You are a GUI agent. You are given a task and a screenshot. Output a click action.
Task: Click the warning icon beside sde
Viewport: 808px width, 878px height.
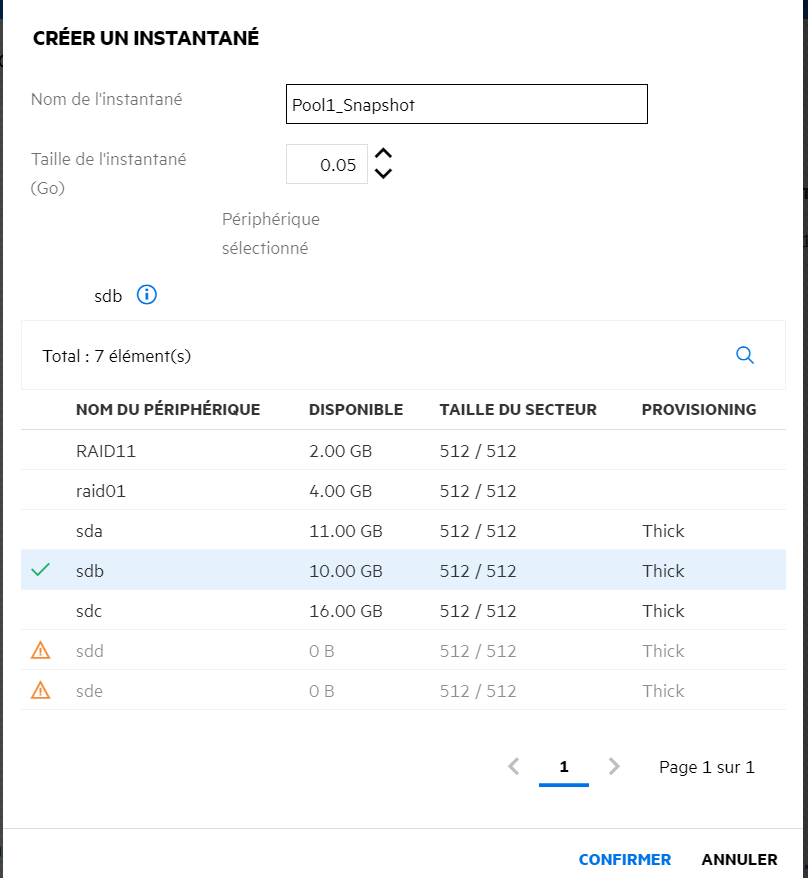(x=40, y=691)
